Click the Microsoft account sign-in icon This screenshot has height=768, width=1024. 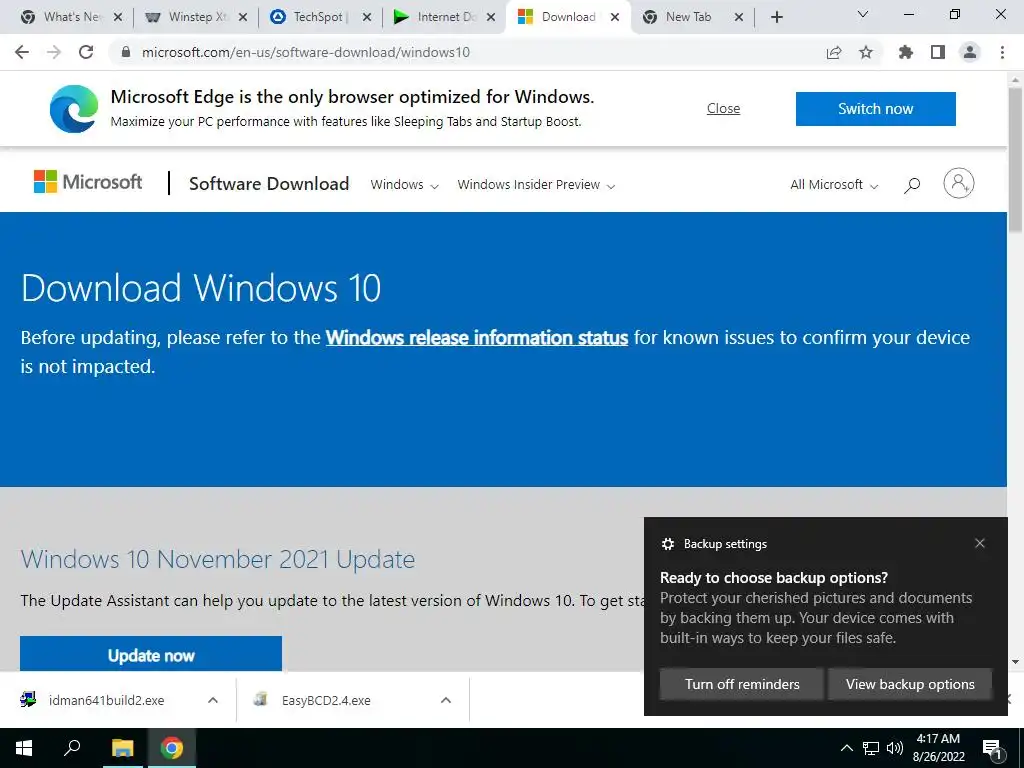tap(959, 184)
